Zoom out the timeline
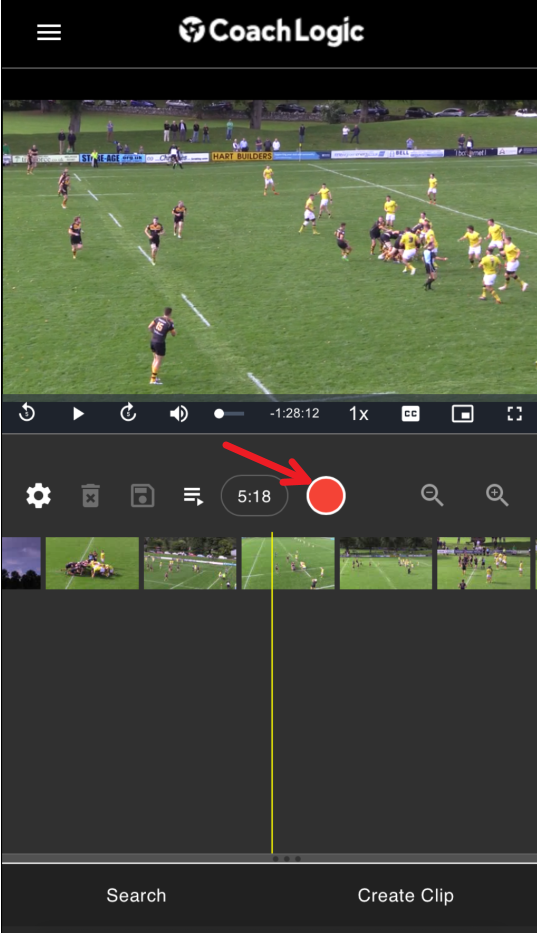 (432, 495)
